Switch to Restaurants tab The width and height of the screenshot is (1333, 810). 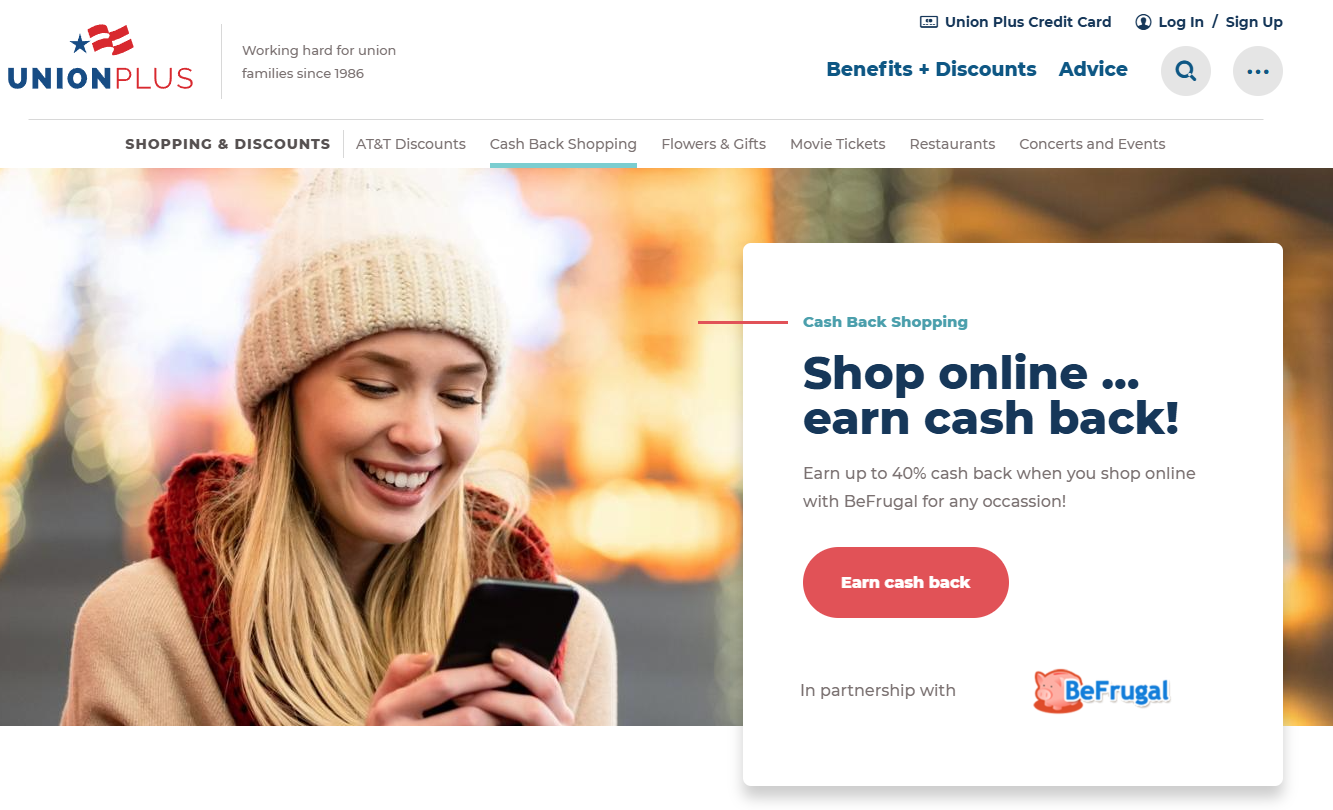[x=952, y=144]
